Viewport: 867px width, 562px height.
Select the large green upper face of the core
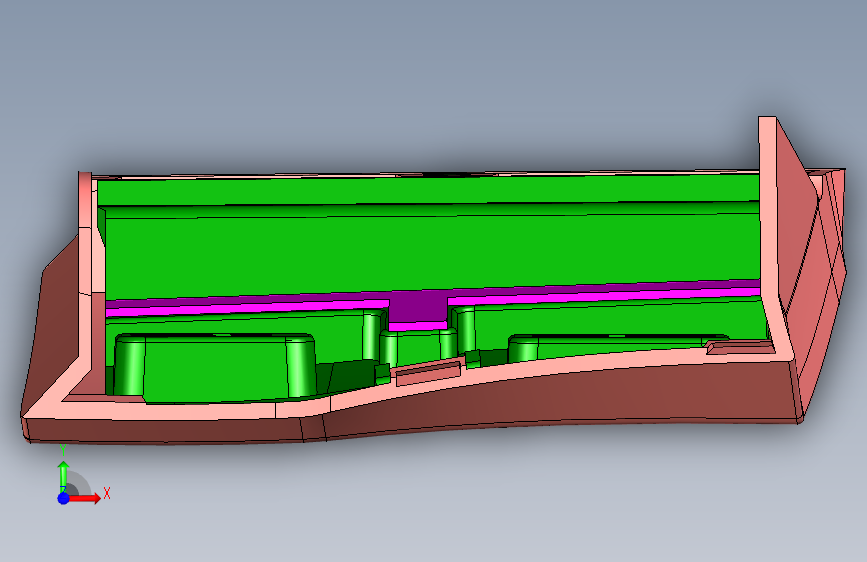click(431, 252)
